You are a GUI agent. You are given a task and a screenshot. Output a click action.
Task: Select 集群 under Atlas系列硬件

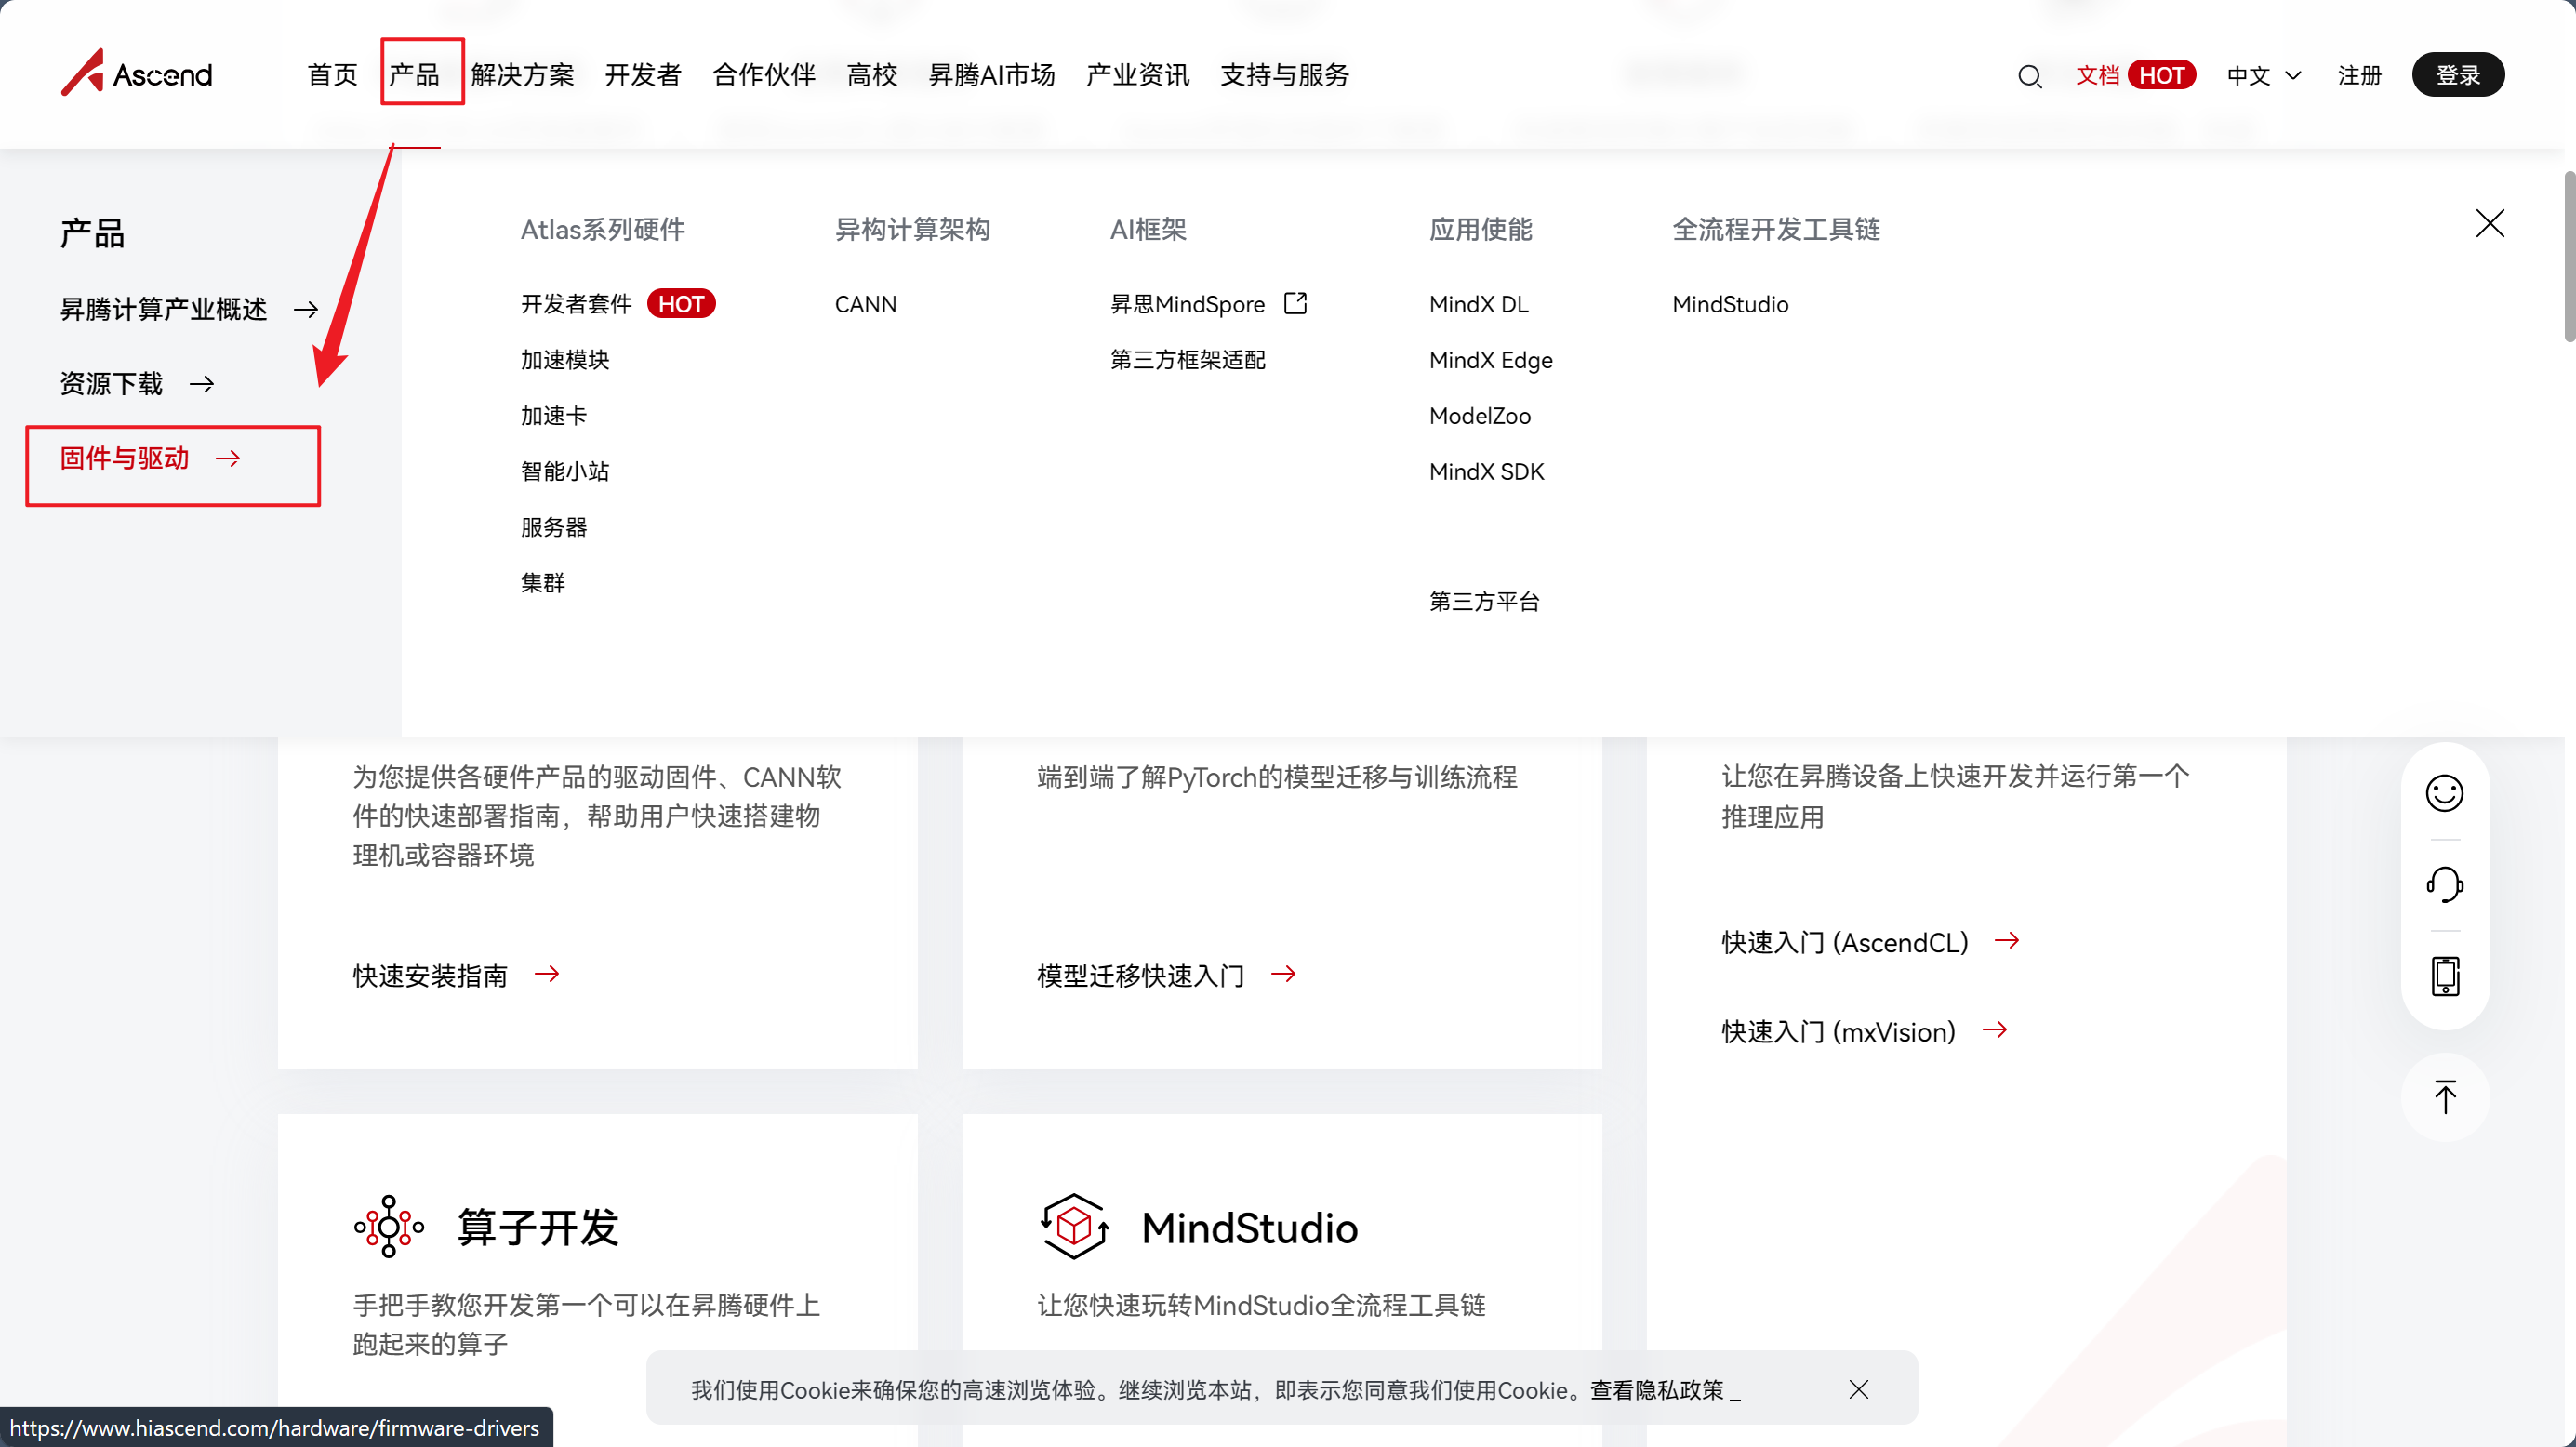(x=542, y=583)
